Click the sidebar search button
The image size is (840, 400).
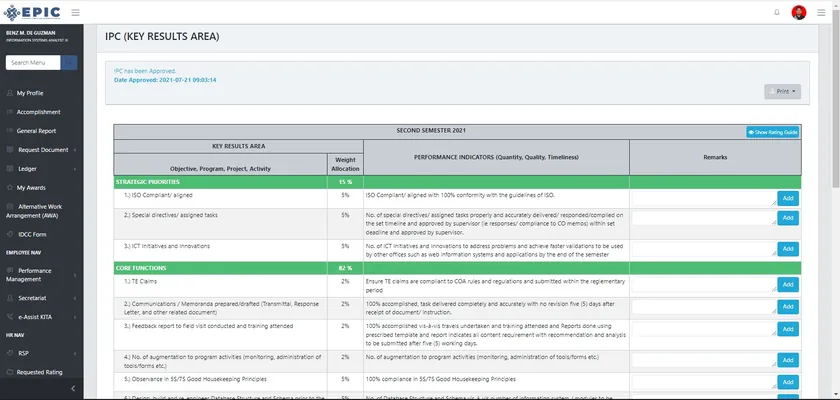point(69,63)
